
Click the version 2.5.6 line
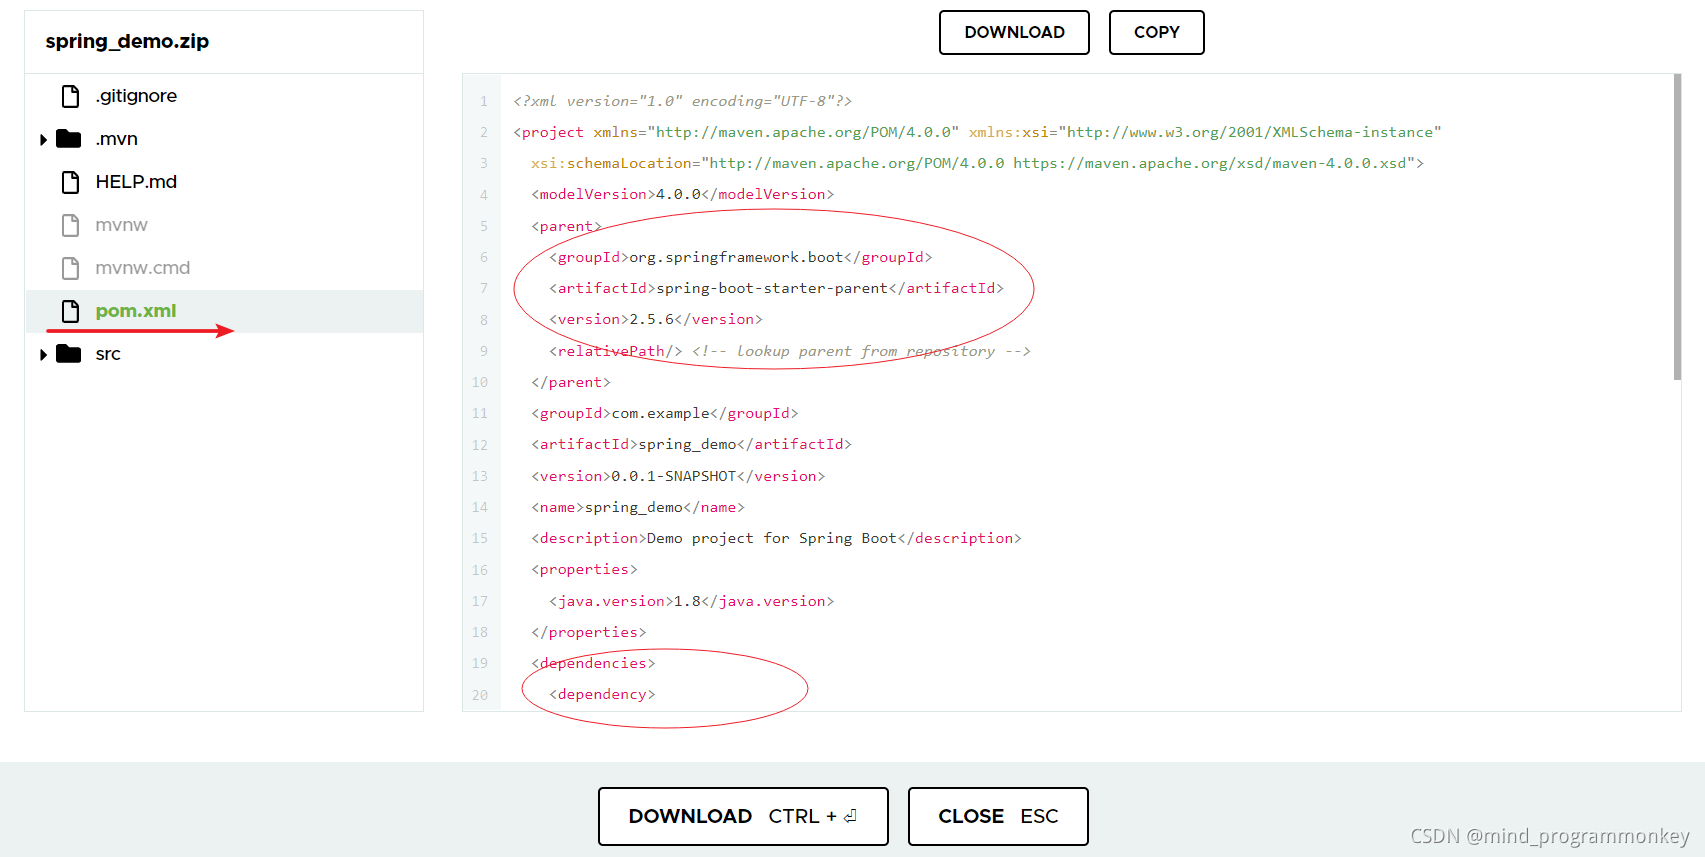click(x=655, y=319)
